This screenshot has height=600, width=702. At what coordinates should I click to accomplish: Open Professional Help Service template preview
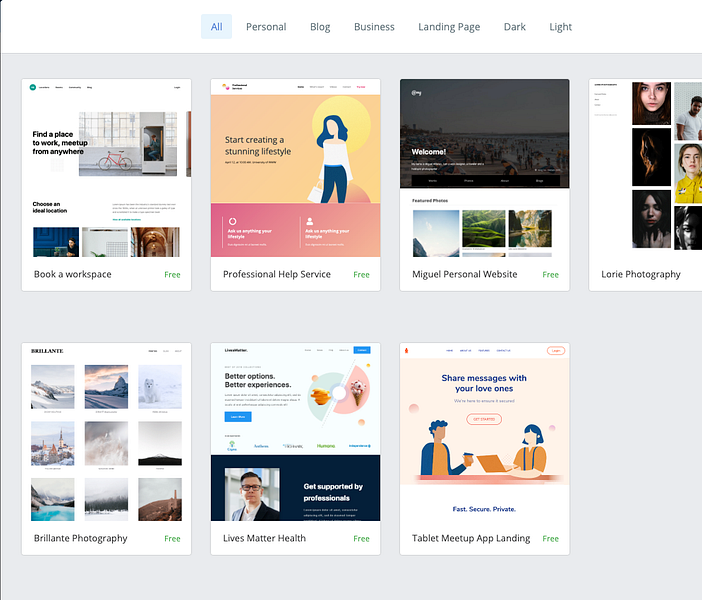[x=295, y=168]
